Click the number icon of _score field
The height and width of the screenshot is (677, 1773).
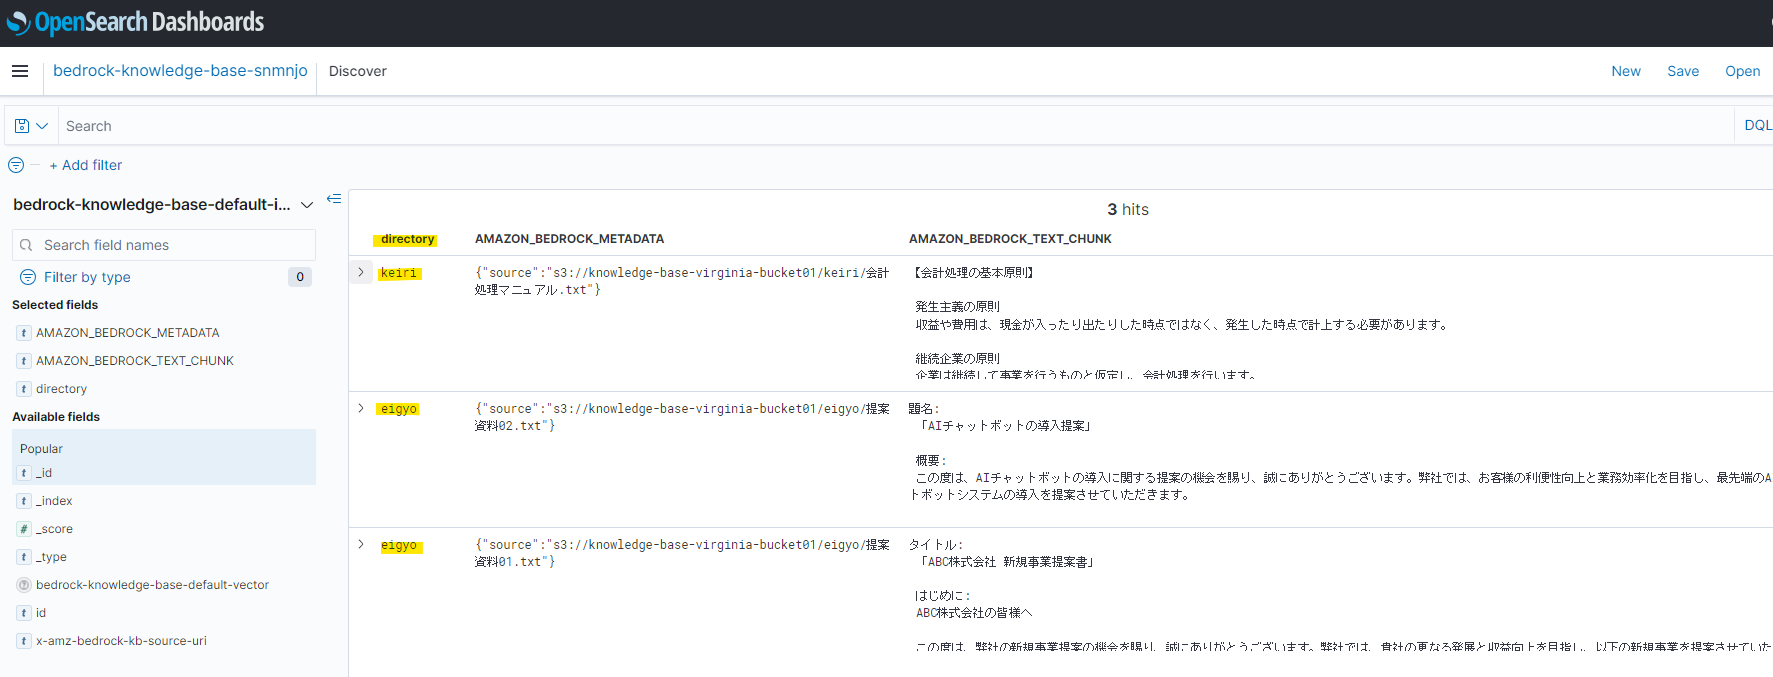24,529
